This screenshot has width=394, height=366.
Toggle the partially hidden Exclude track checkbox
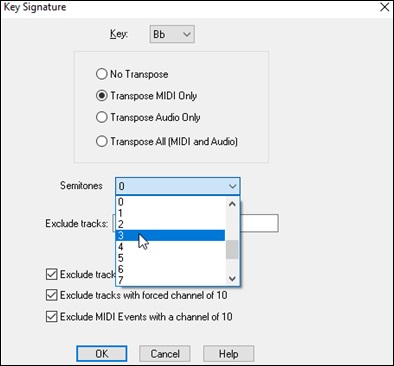[x=51, y=274]
